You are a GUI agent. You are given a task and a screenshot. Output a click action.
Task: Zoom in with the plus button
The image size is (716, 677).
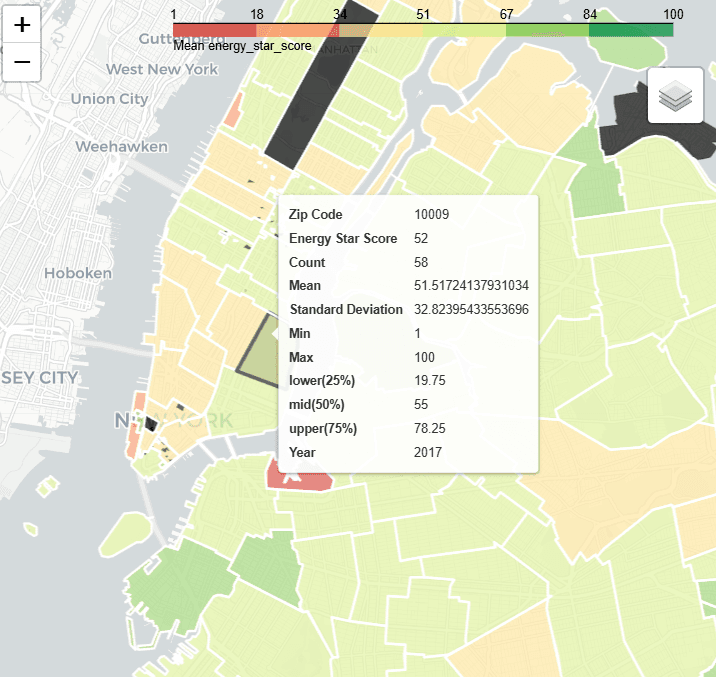(x=21, y=25)
